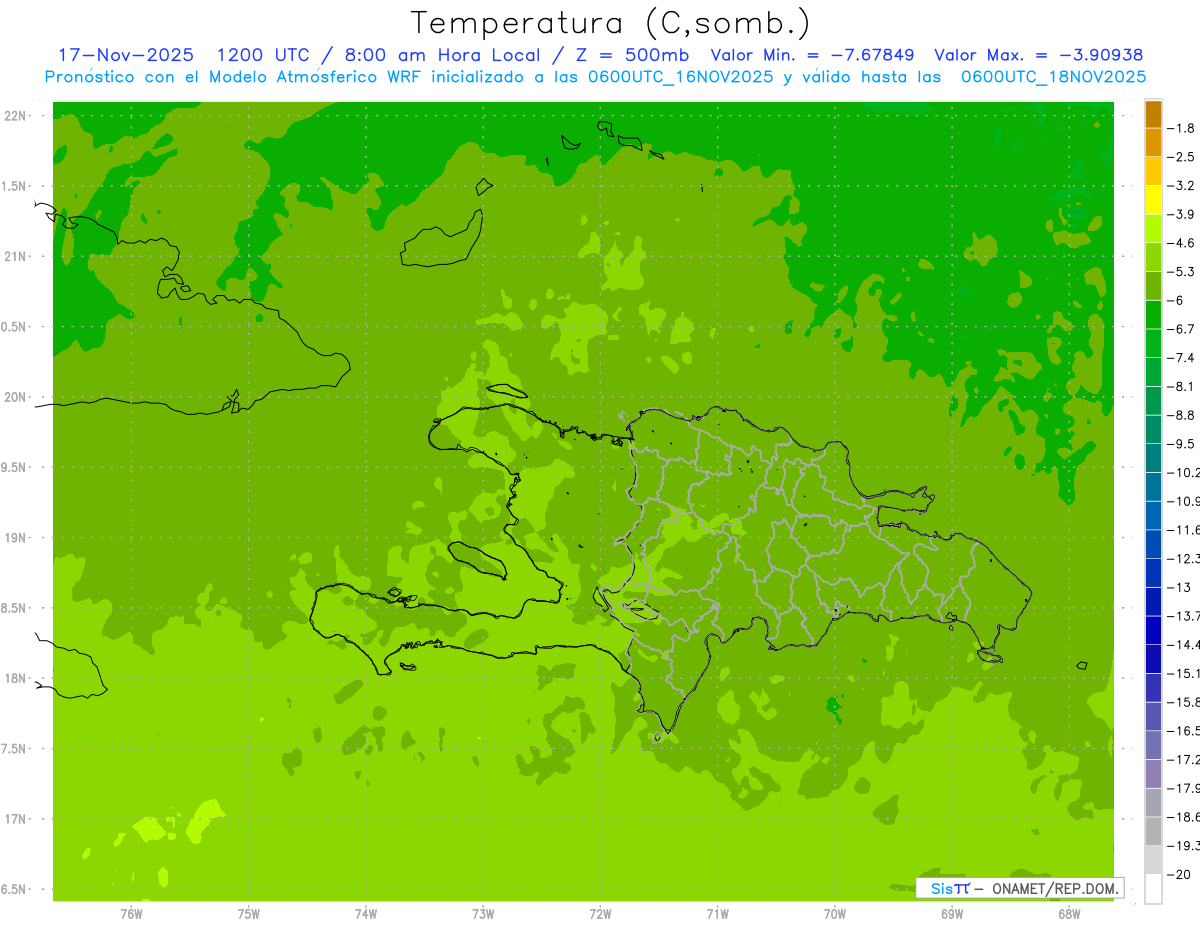Image resolution: width=1200 pixels, height=927 pixels.
Task: Click the "0.5N" latitude axis label
Action: click(14, 327)
